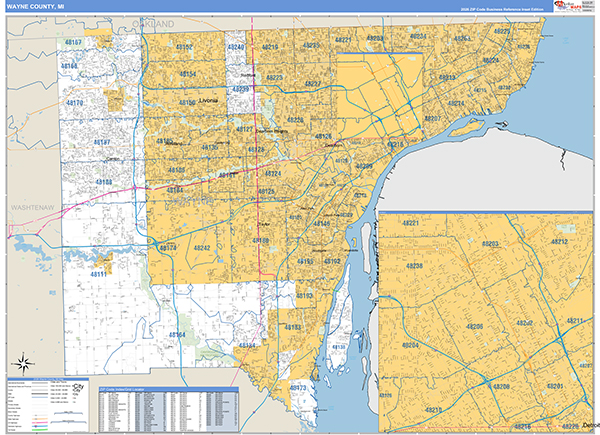The height and width of the screenshot is (435, 600).
Task: Click ZIP code 48173 label
Action: click(x=297, y=386)
